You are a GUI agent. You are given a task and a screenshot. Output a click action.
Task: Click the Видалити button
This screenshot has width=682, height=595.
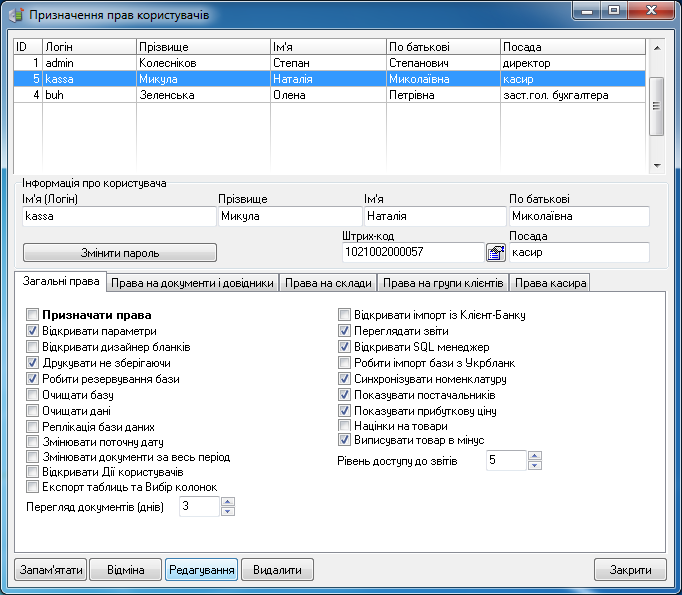pos(277,570)
